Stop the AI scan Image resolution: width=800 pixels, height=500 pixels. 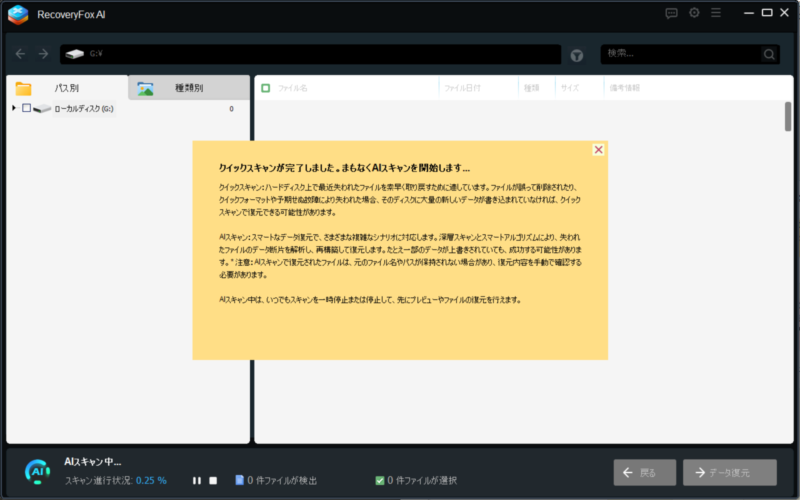(x=213, y=481)
